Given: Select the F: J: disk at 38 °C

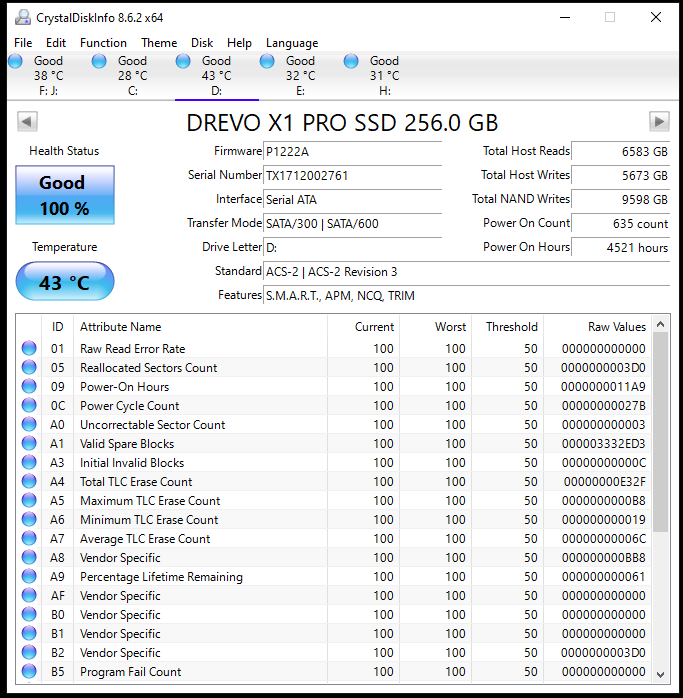Looking at the screenshot, I should tap(49, 76).
